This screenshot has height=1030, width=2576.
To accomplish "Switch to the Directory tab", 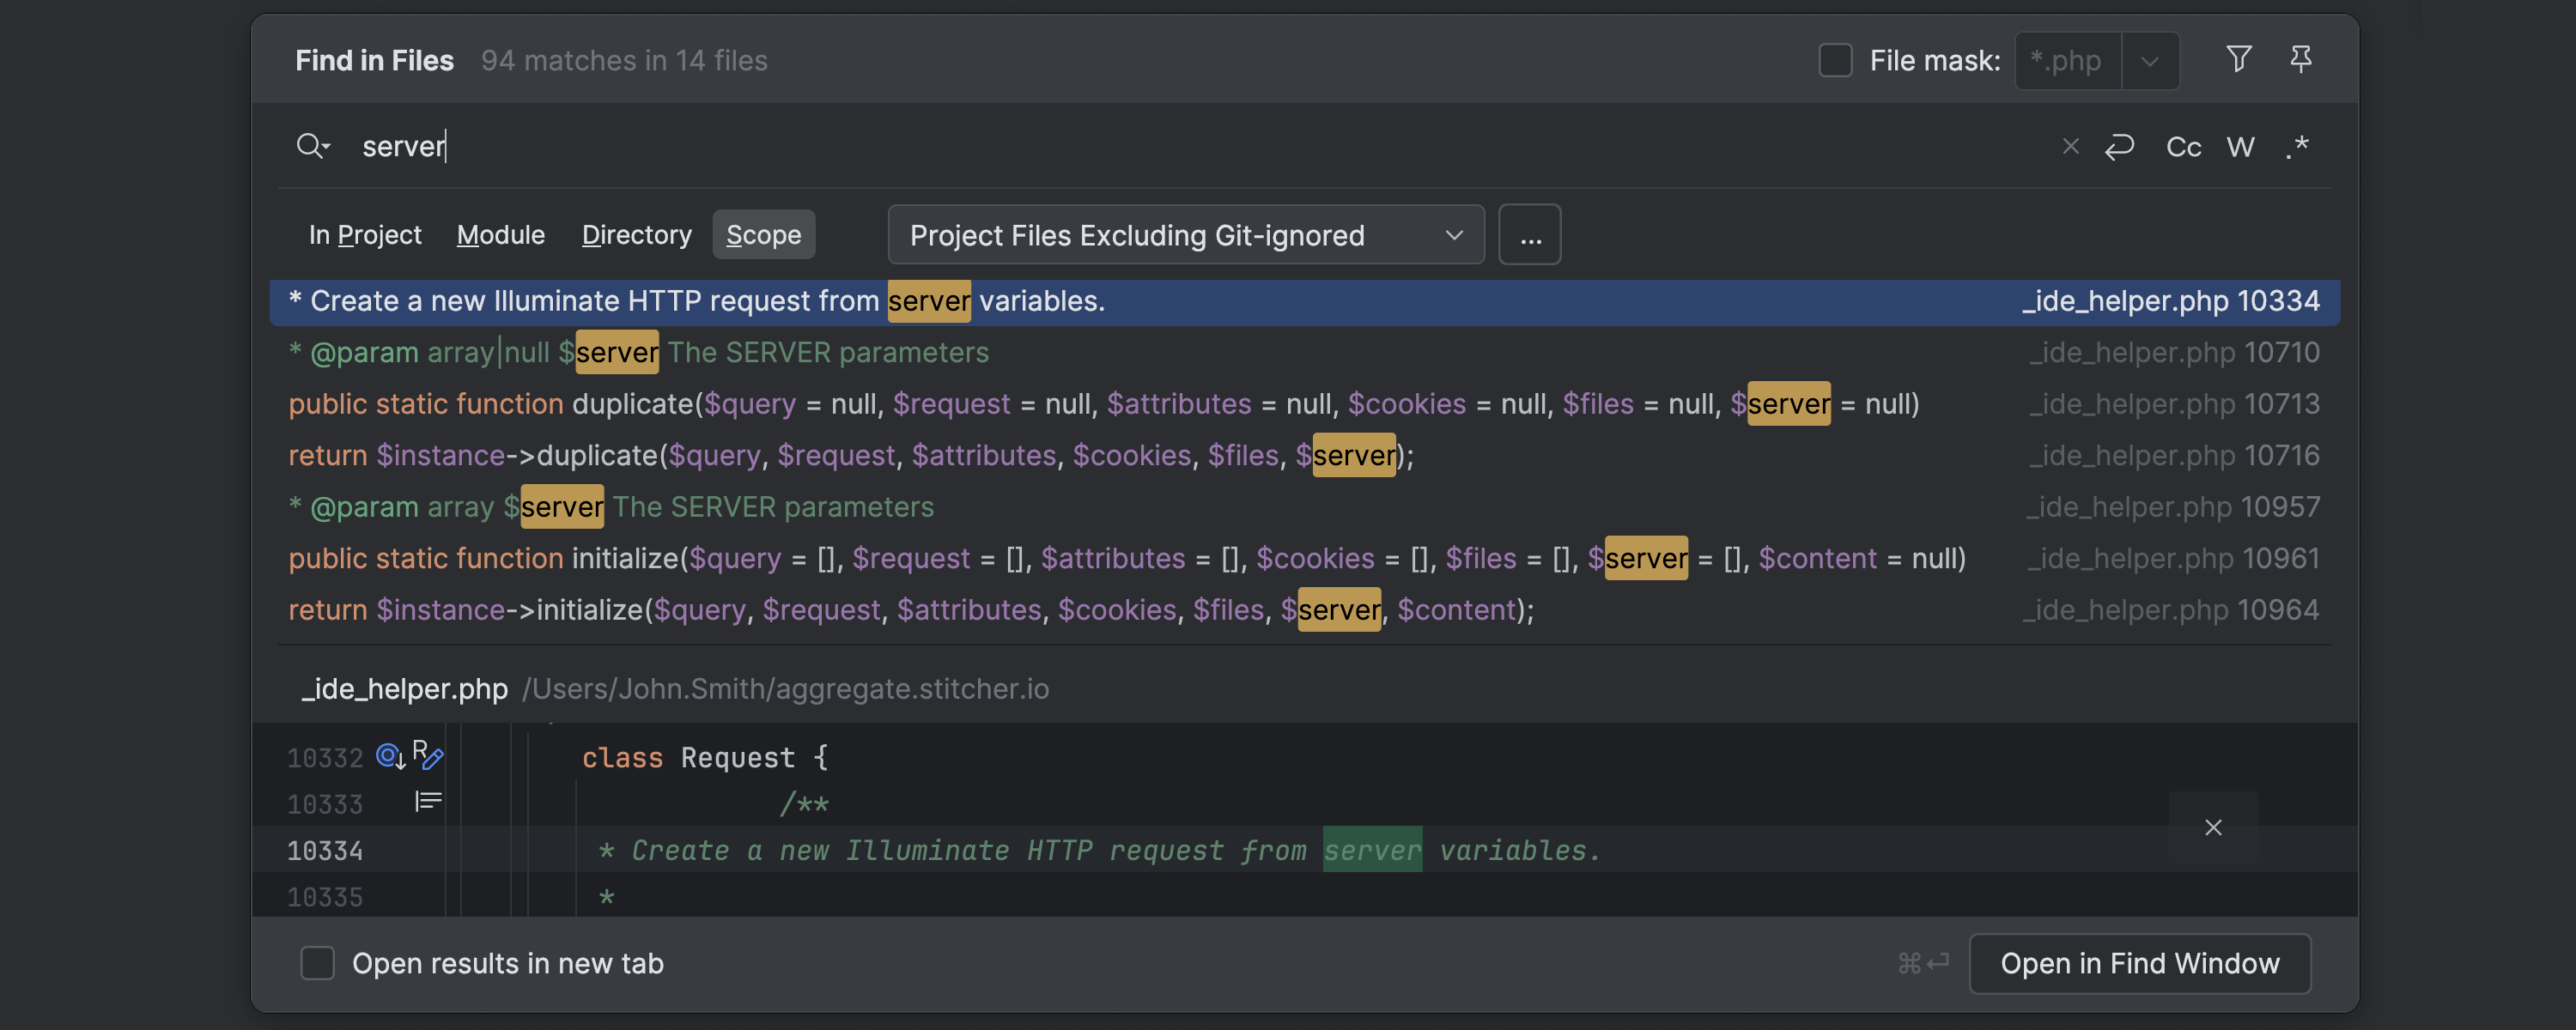I will pyautogui.click(x=636, y=235).
